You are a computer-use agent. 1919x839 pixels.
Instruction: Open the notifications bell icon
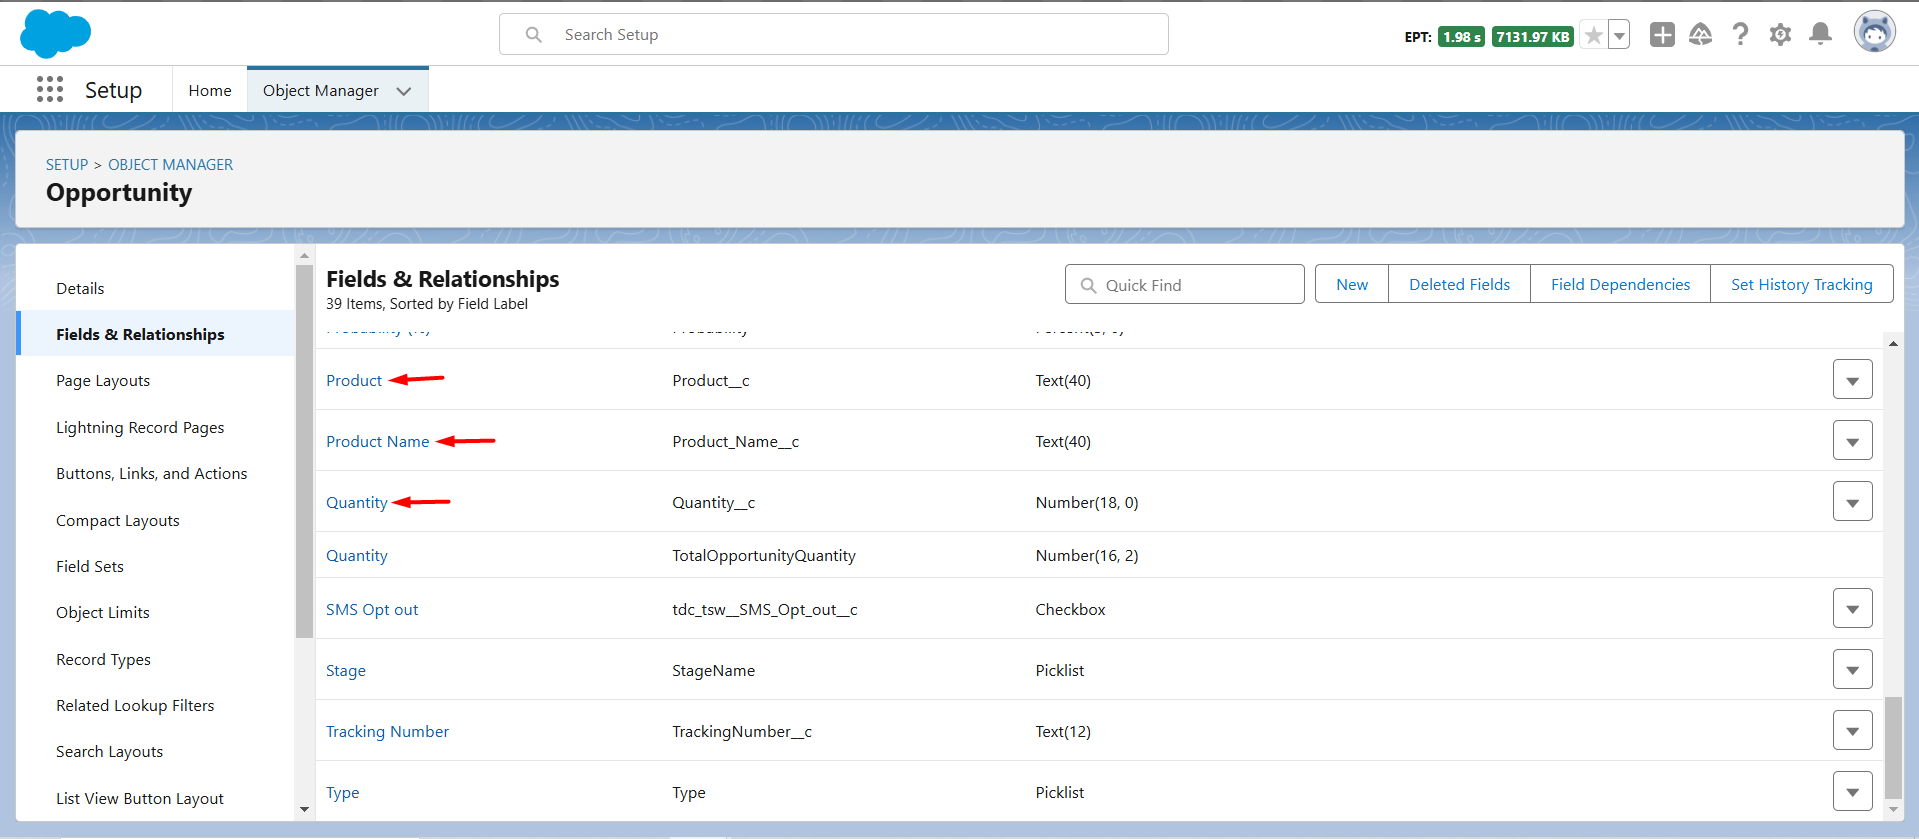pos(1821,35)
